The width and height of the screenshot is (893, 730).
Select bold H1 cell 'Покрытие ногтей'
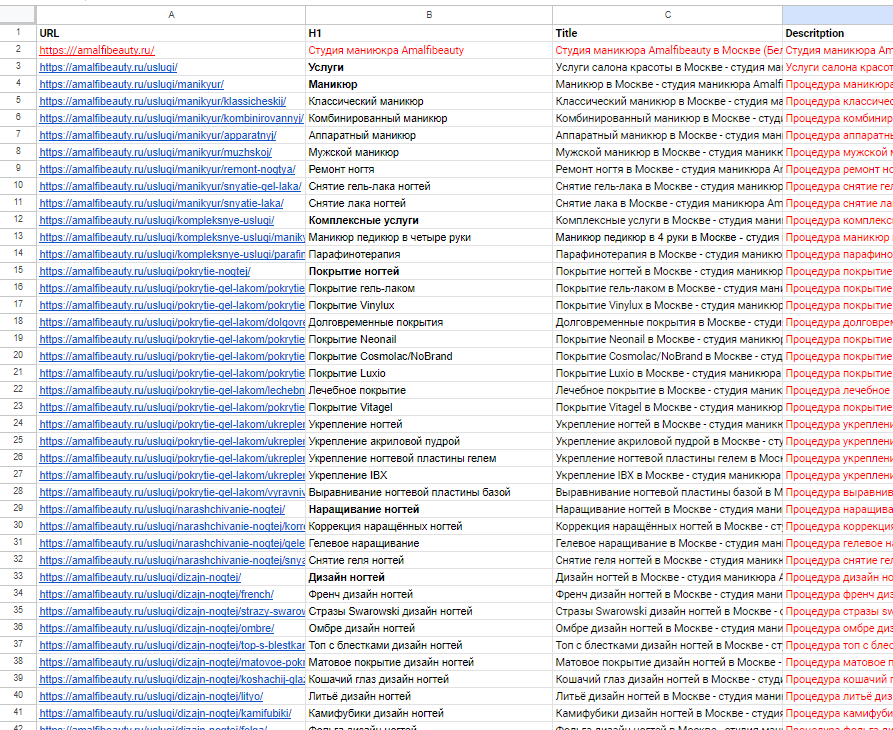pos(429,272)
